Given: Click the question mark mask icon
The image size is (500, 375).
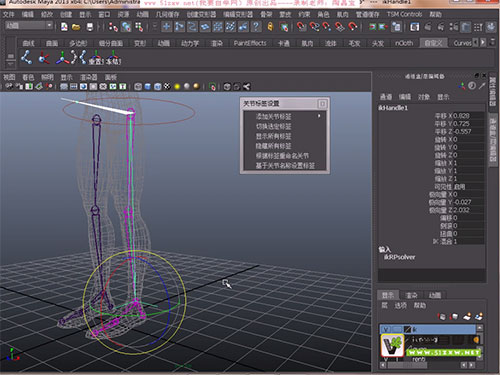Looking at the screenshot, I should (x=256, y=27).
